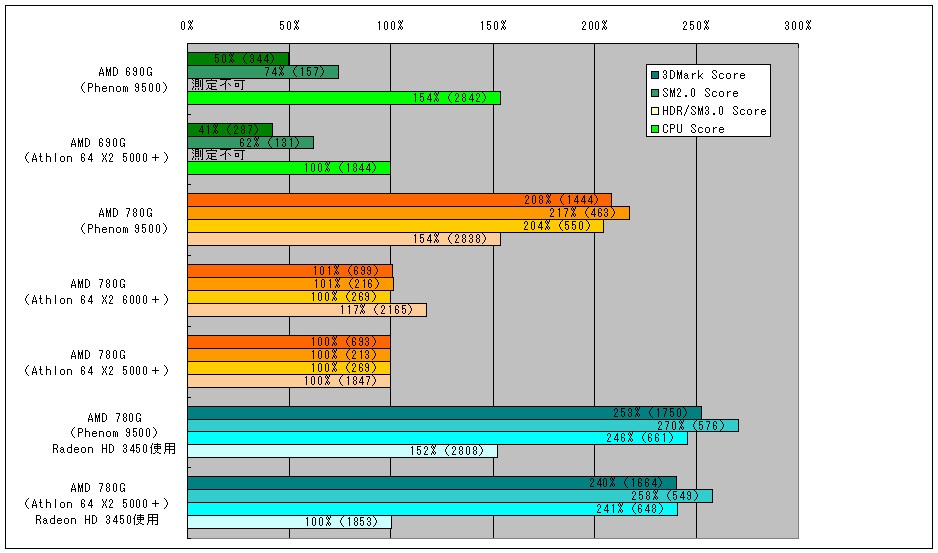Select 'AMD 690G (Athlon 64 X2 5000+)' label
938x553 pixels.
pyautogui.click(x=97, y=150)
